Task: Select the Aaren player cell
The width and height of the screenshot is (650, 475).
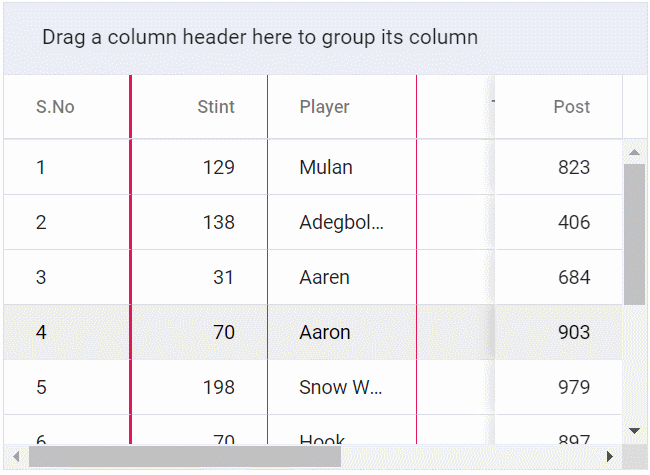Action: (x=325, y=277)
